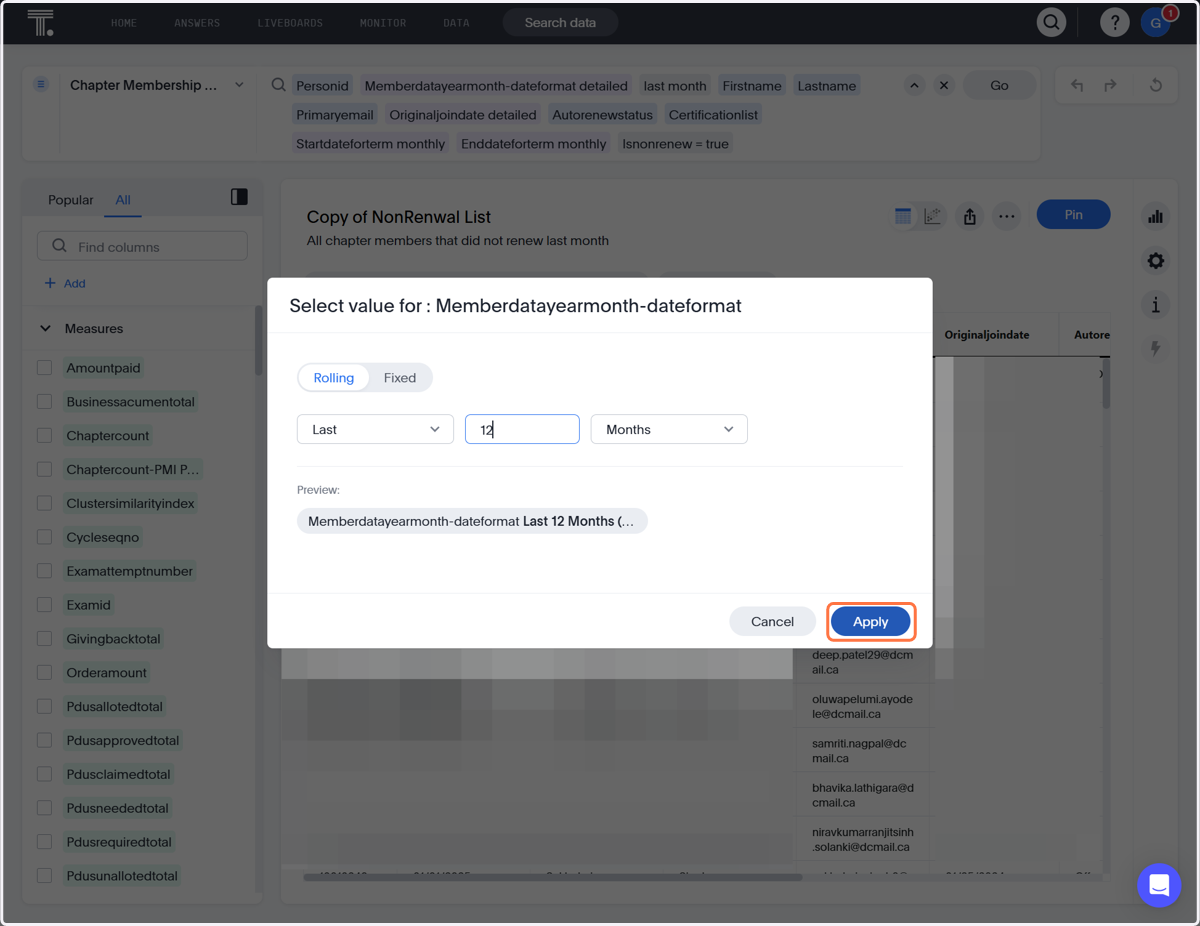Image resolution: width=1200 pixels, height=926 pixels.
Task: Open the info icon in right sidebar
Action: tap(1156, 305)
